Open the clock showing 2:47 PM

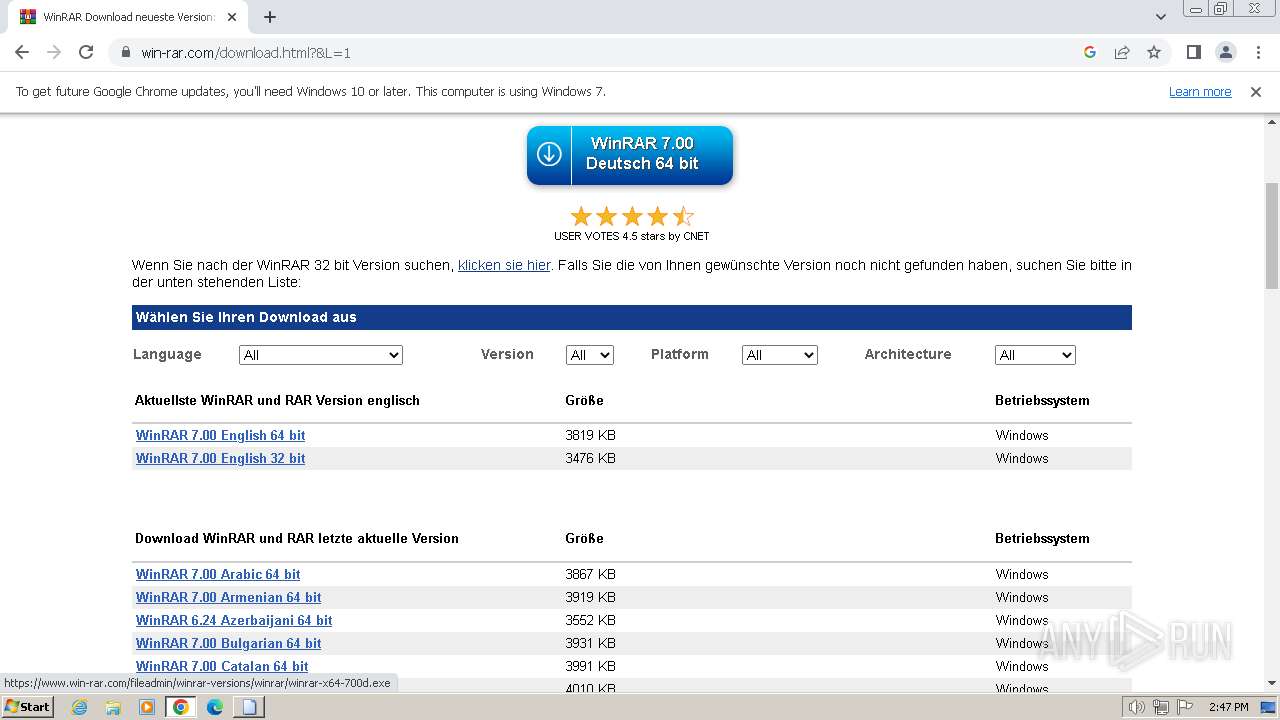click(1228, 707)
